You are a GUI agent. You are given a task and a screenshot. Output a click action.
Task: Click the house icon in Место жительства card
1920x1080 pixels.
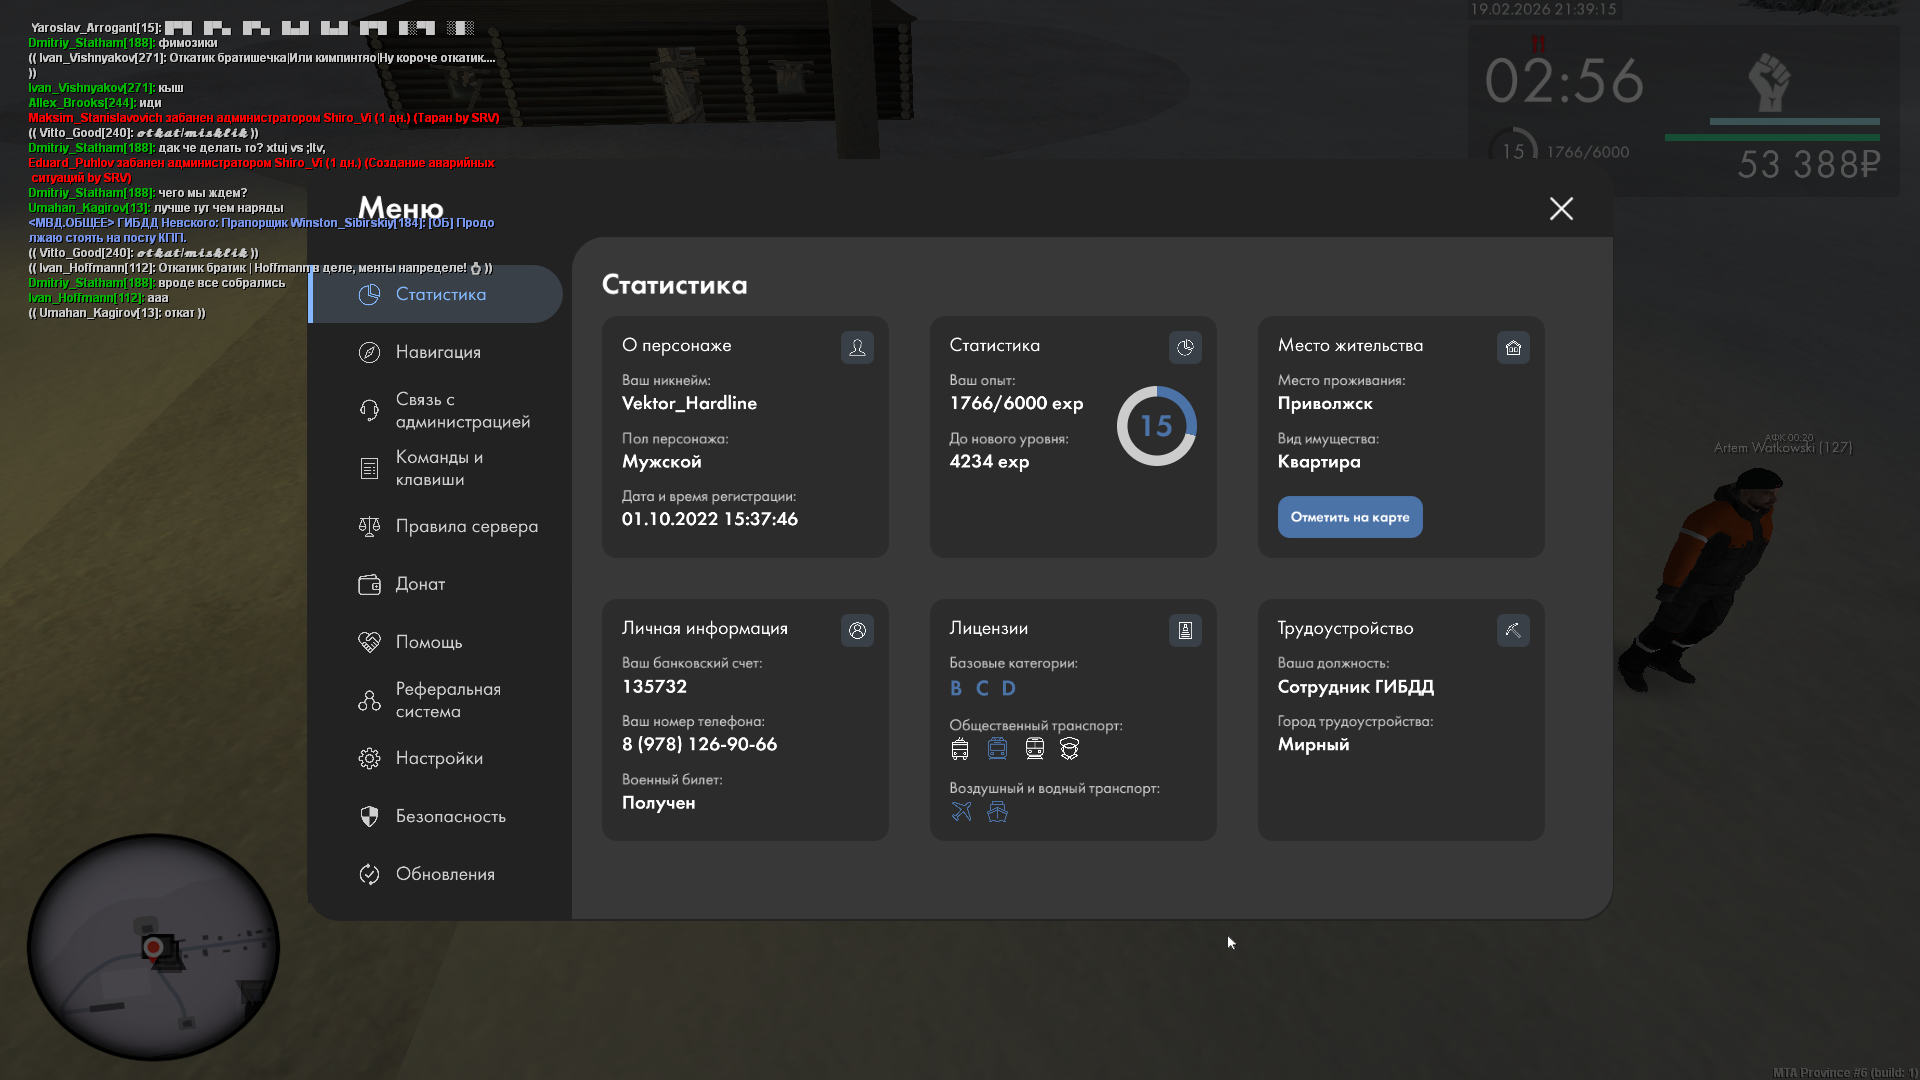(x=1513, y=347)
